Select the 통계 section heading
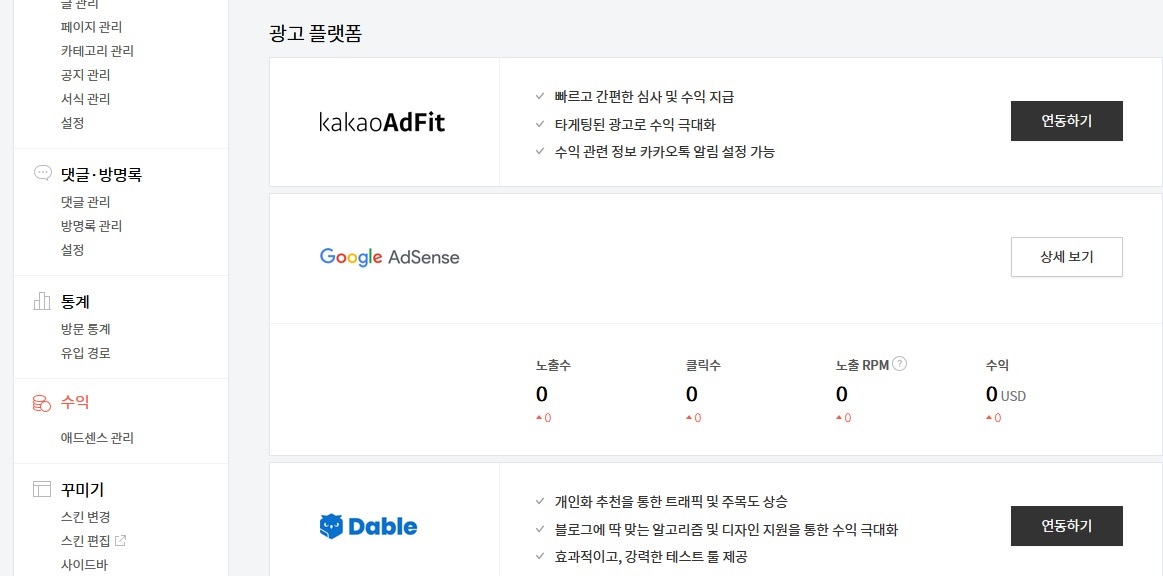 tap(75, 302)
